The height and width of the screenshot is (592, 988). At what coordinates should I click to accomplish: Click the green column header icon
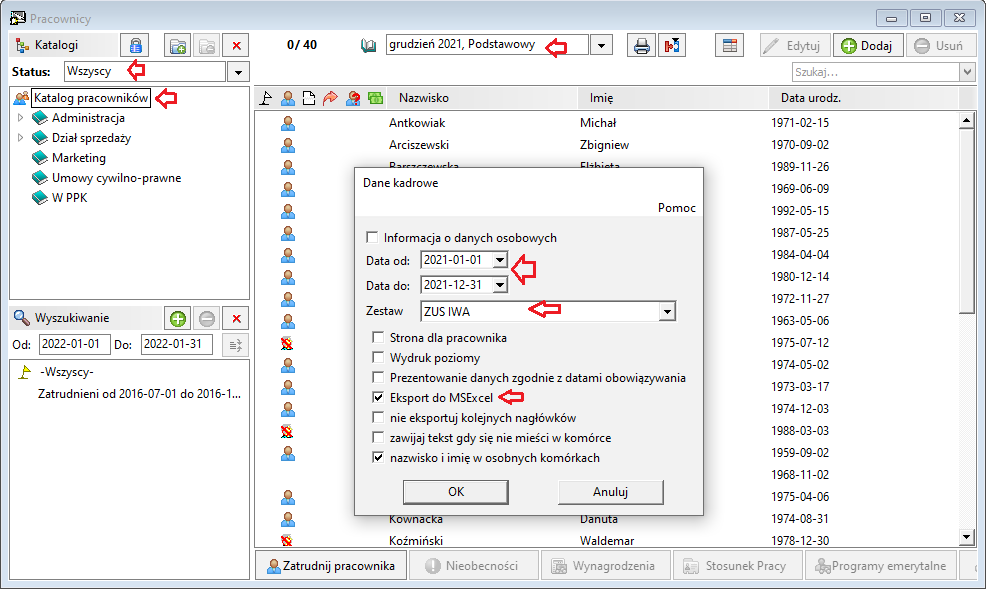[x=376, y=98]
